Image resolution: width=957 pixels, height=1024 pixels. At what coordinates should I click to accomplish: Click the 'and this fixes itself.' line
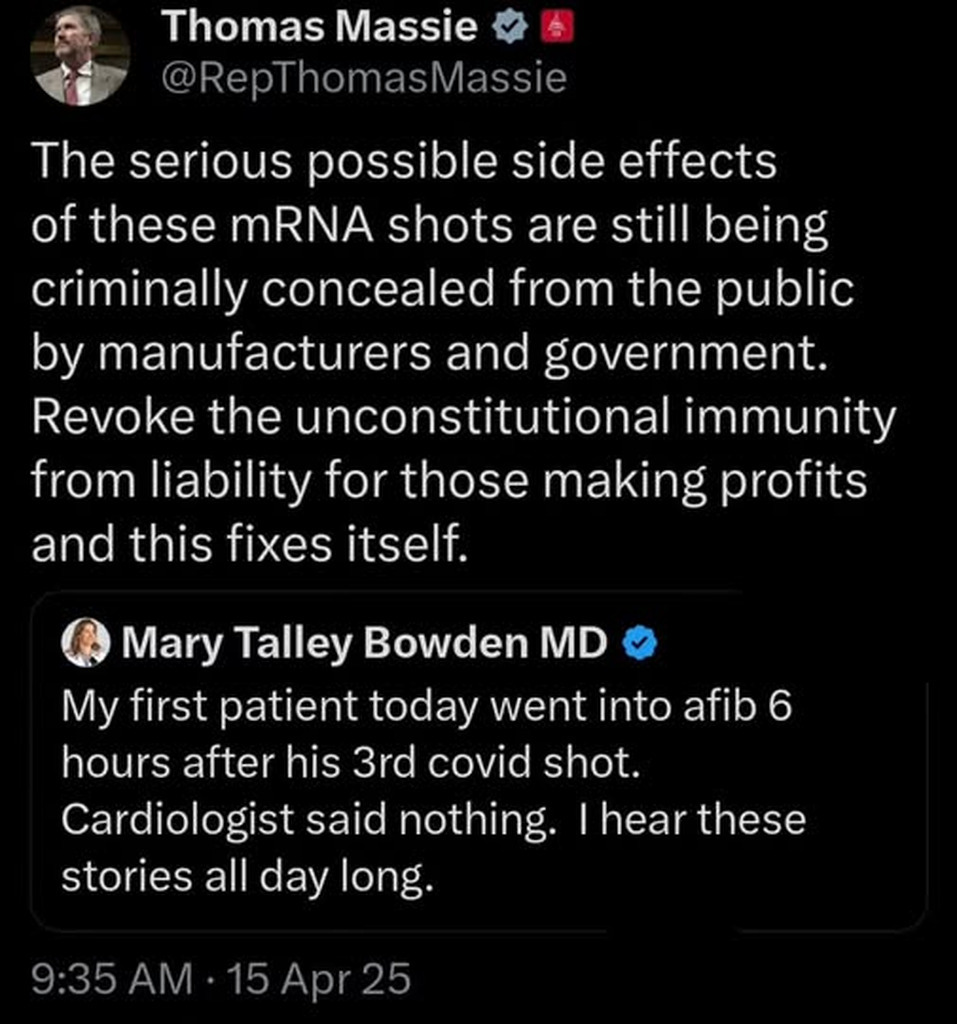click(249, 546)
